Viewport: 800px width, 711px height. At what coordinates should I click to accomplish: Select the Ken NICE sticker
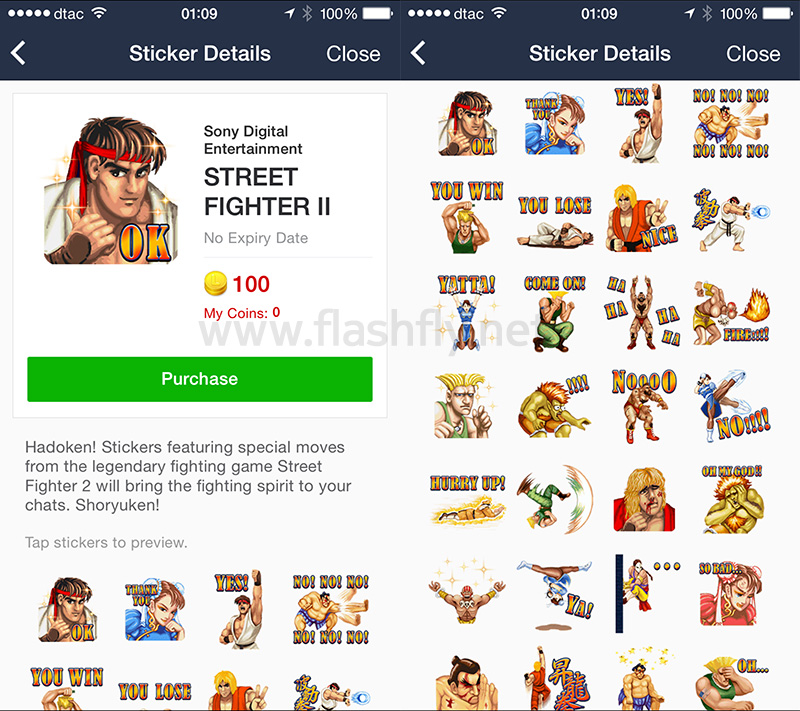[x=643, y=218]
